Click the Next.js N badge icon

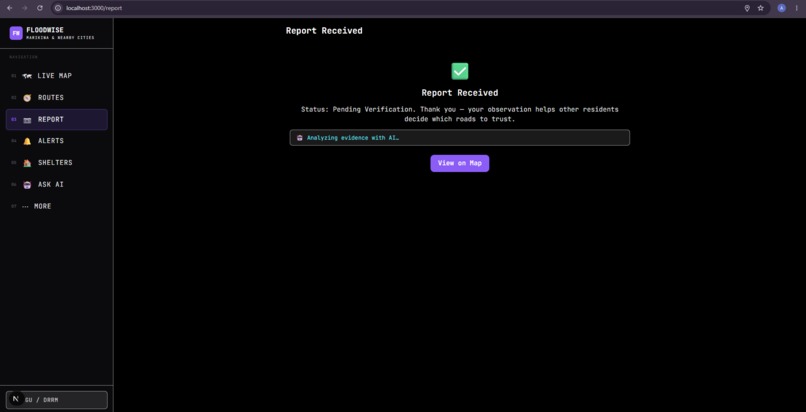tap(15, 399)
